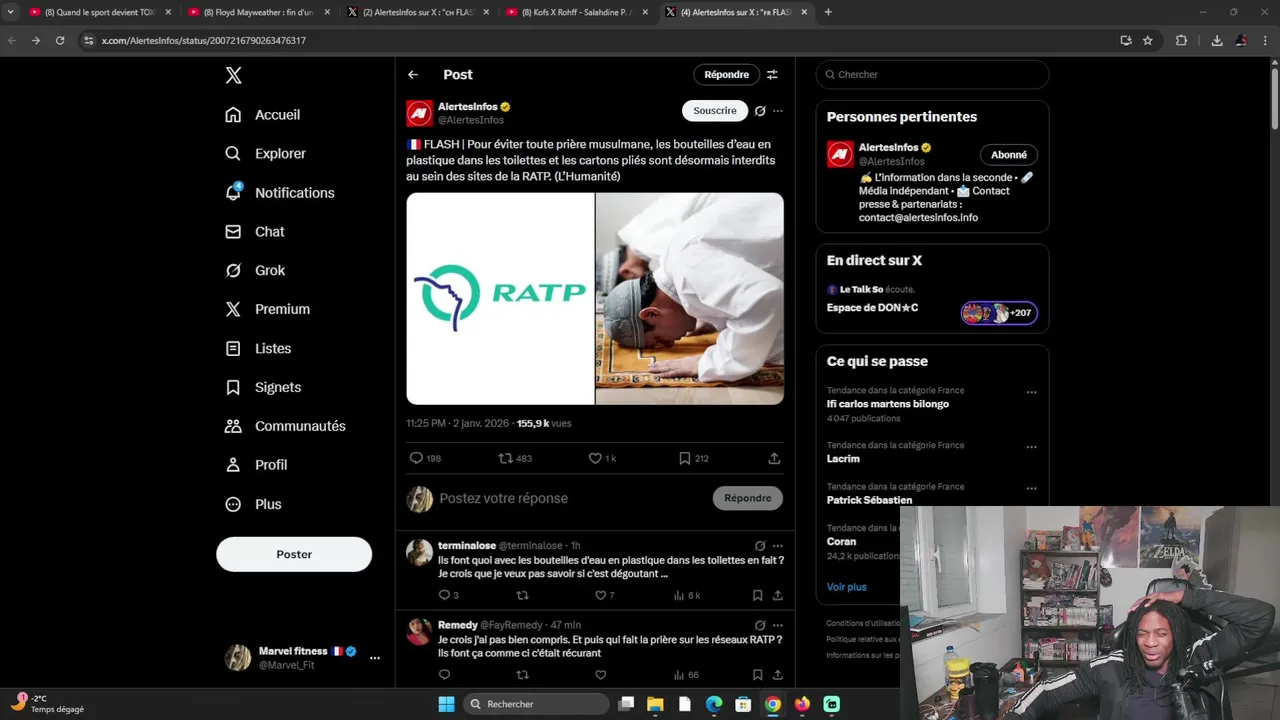Open Windows Start menu

click(x=446, y=704)
